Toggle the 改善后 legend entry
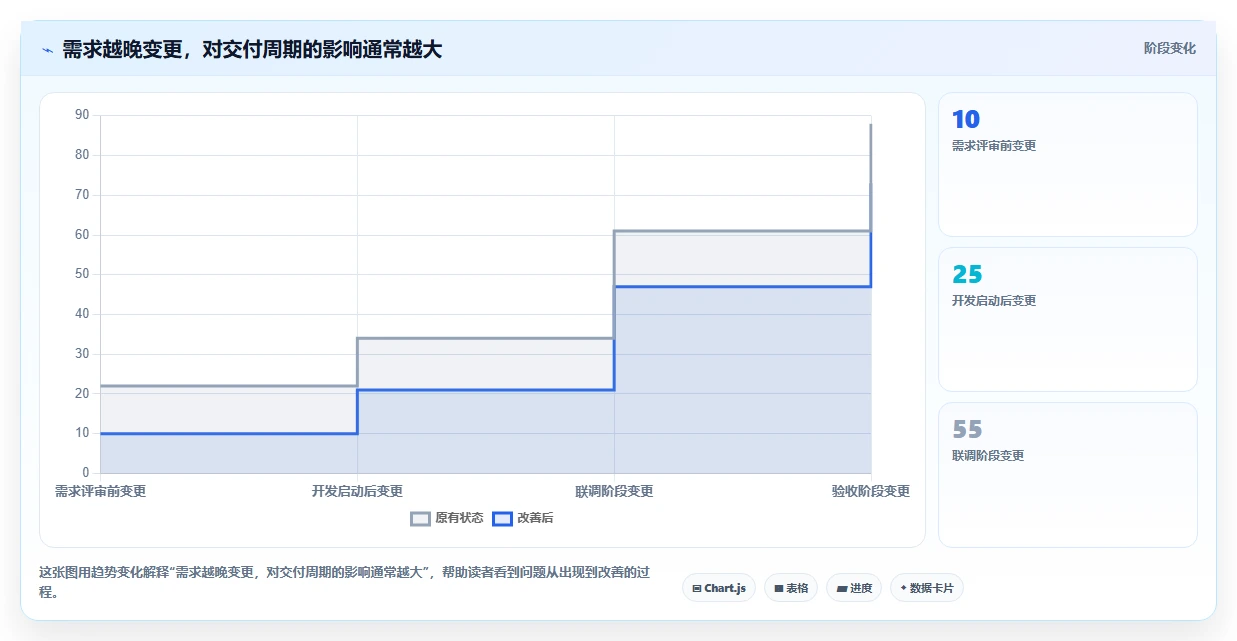The height and width of the screenshot is (641, 1237). 523,518
